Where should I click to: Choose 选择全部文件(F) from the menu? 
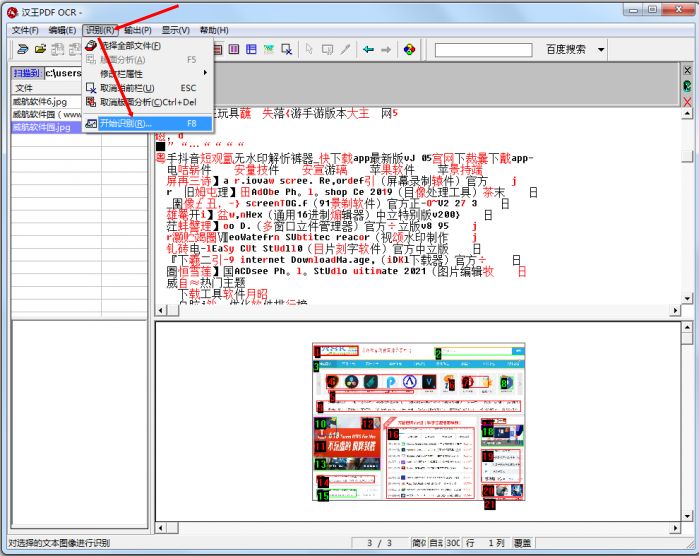(148, 45)
